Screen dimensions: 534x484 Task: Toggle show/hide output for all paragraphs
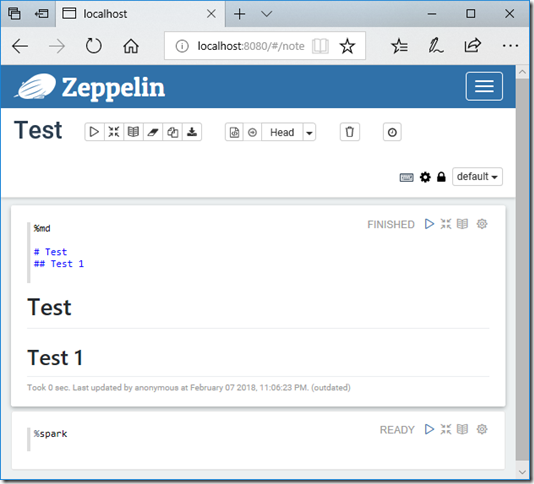point(133,132)
